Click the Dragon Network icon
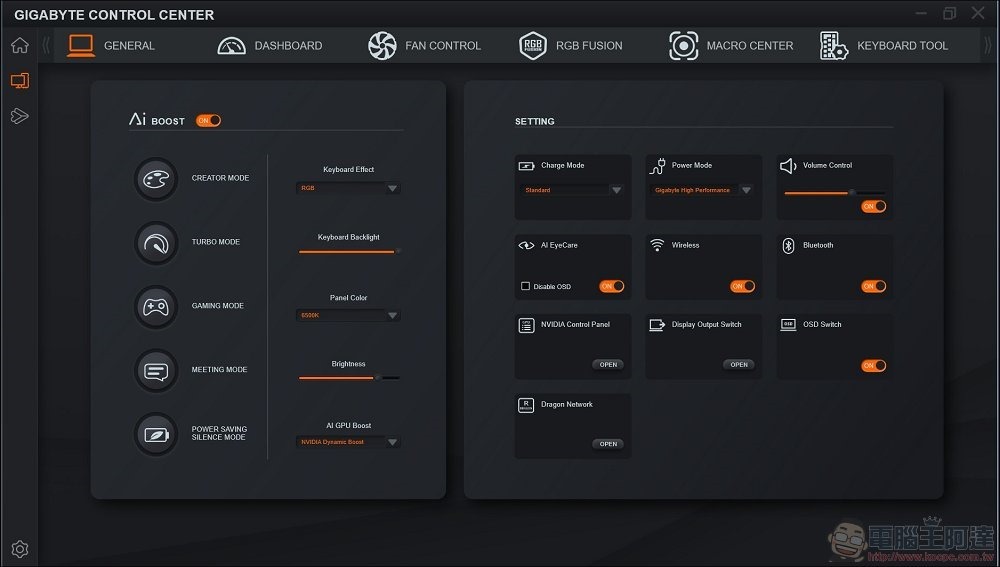Viewport: 1000px width, 567px height. click(x=526, y=405)
